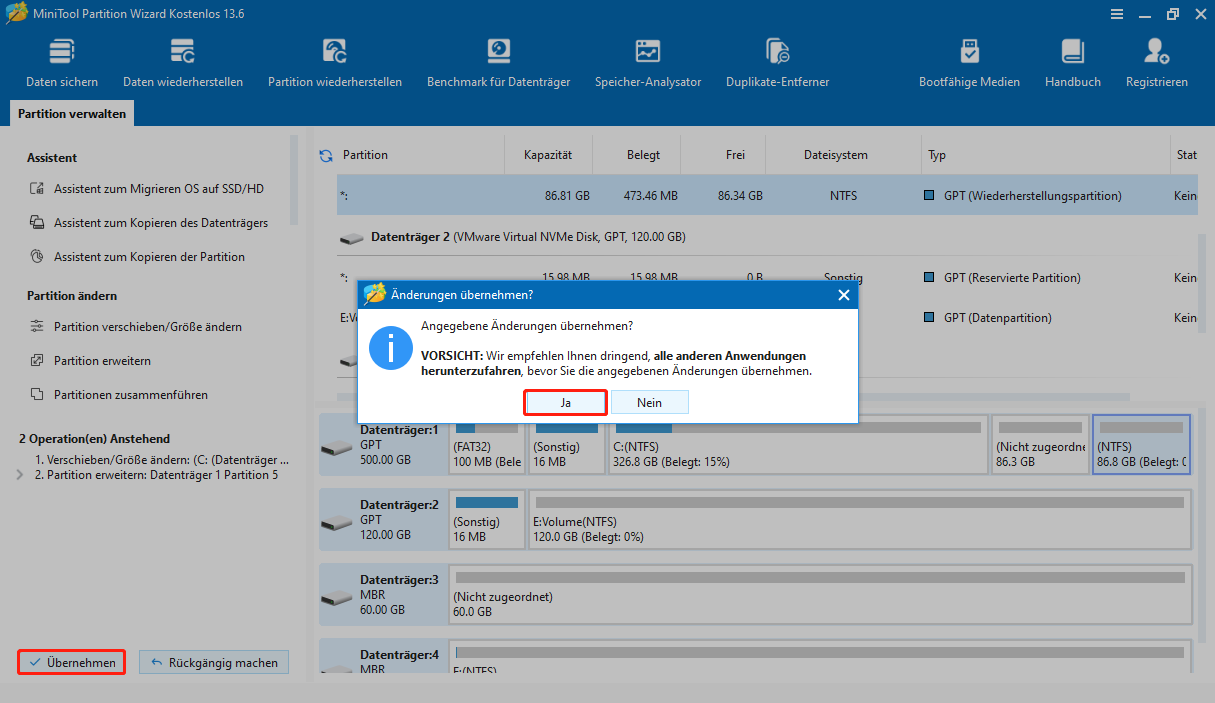Open Daten wiederherstellen tool
This screenshot has height=703, width=1215.
click(x=183, y=63)
